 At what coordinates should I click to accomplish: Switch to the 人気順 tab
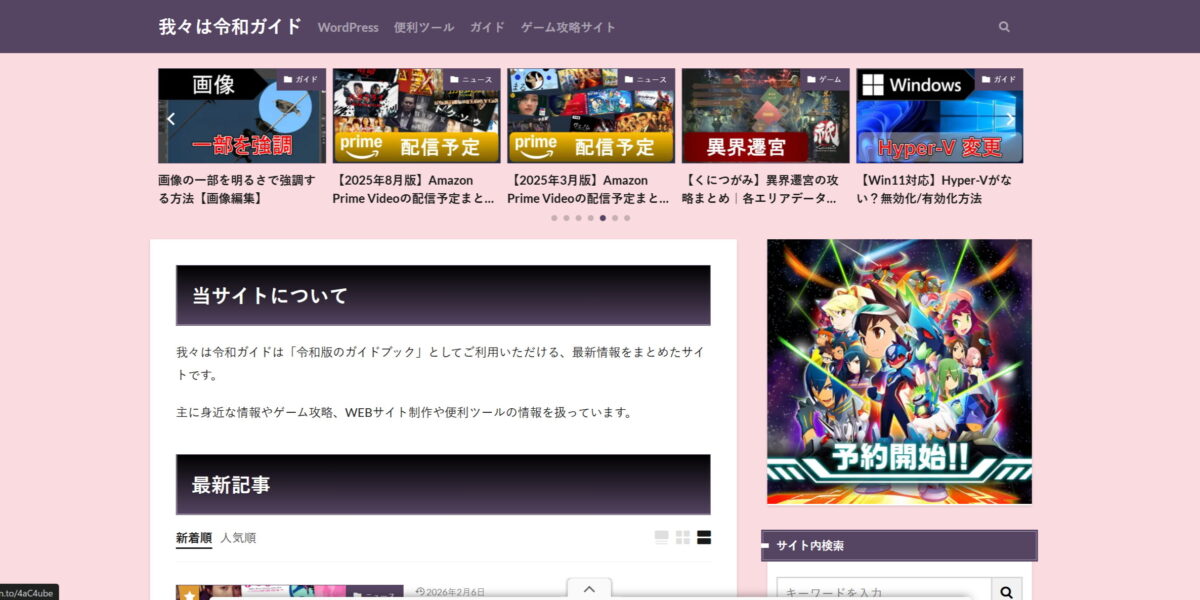point(238,538)
